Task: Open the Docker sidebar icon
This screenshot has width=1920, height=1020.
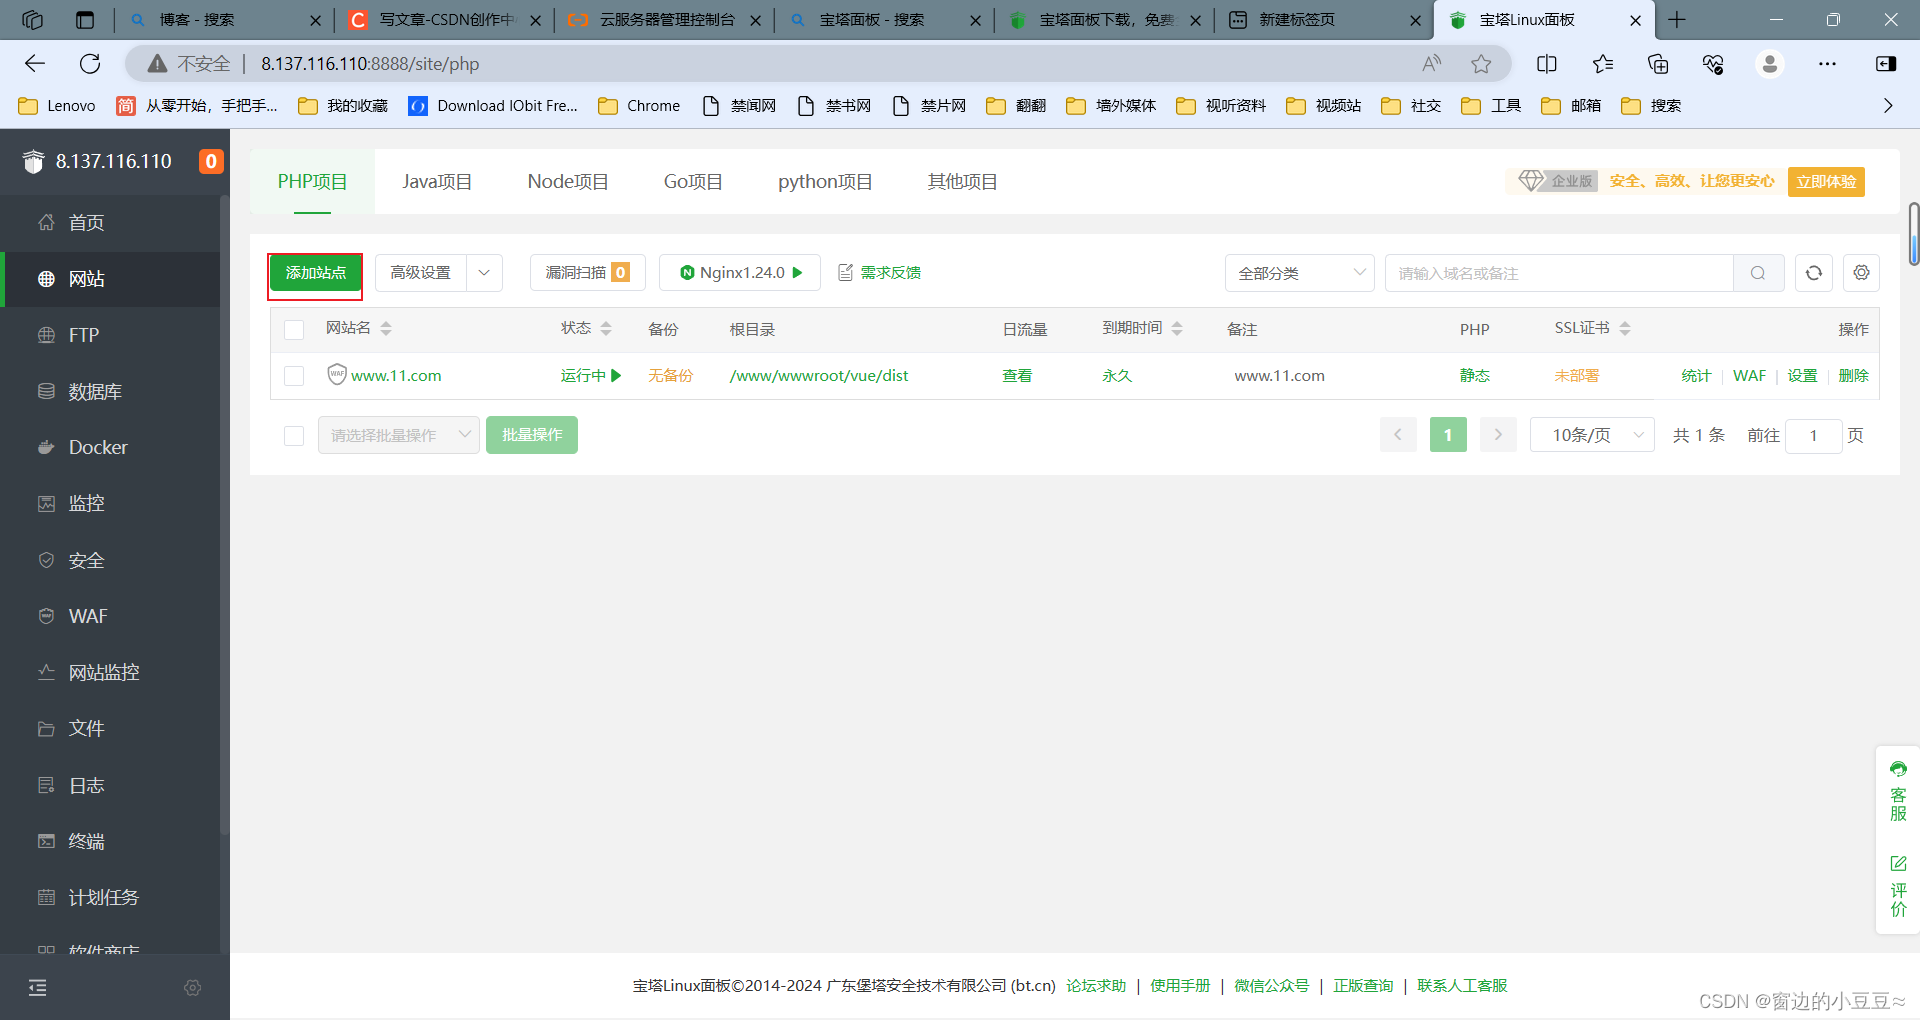Action: pos(46,447)
